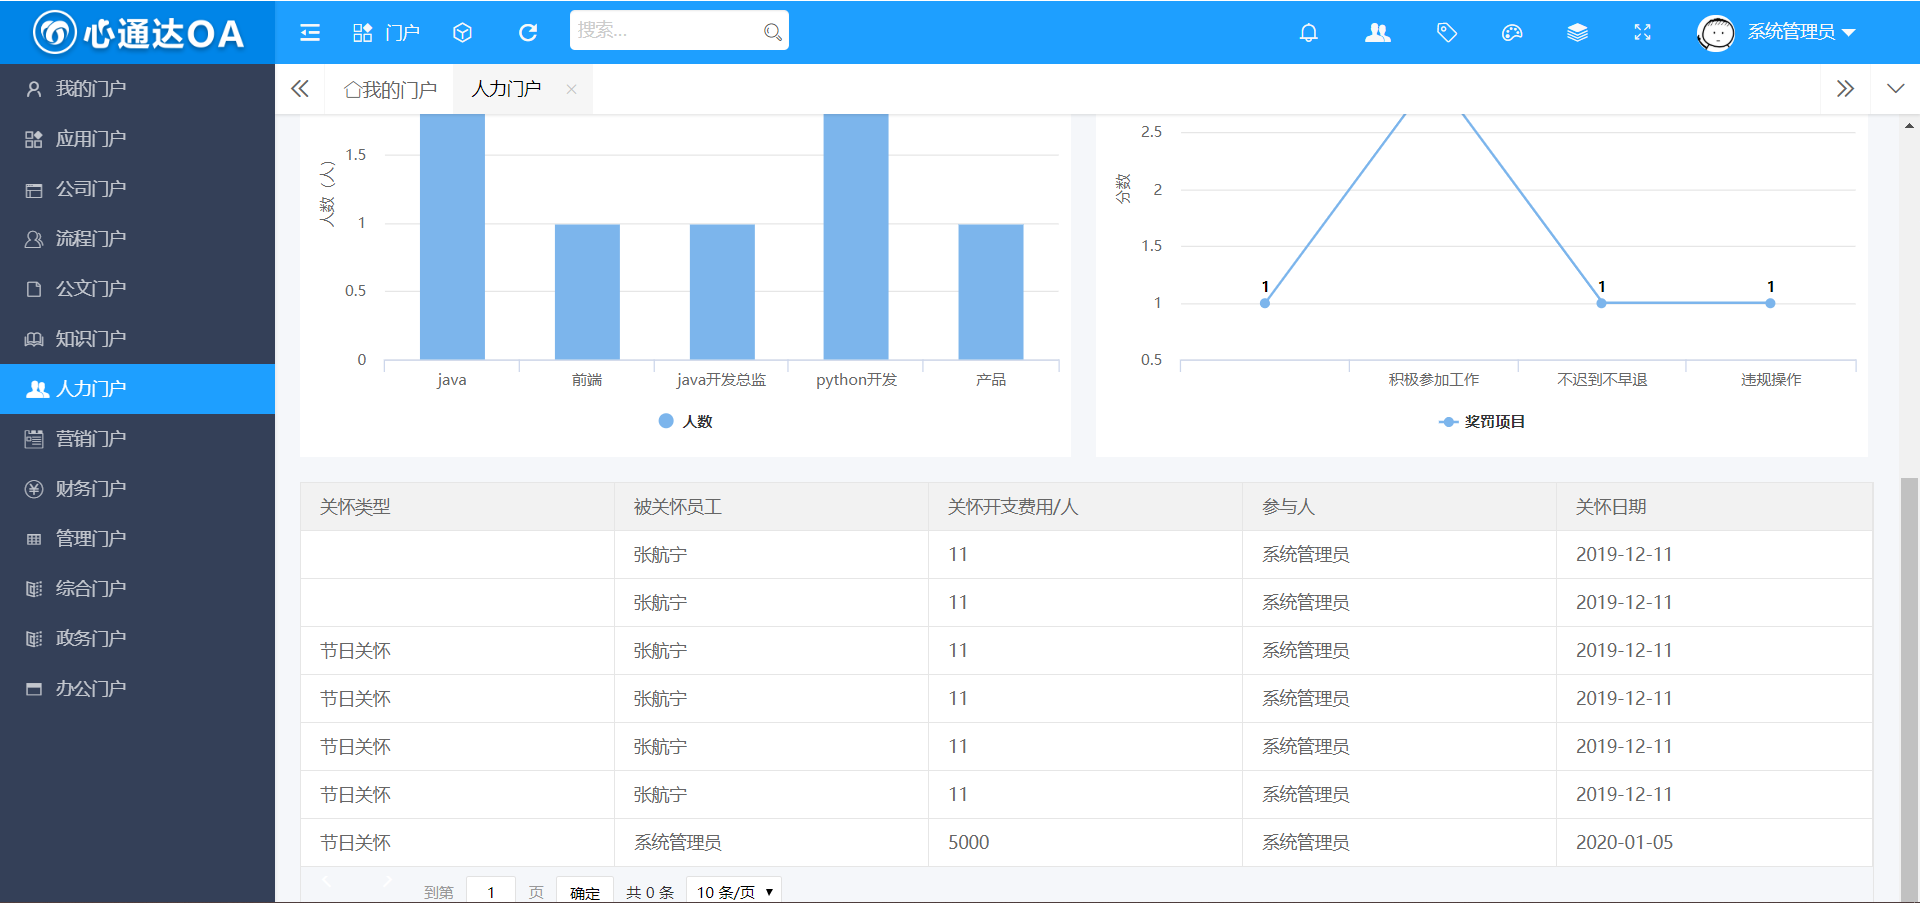The width and height of the screenshot is (1920, 903).
Task: Open 政务门户 in the sidebar
Action: point(137,639)
